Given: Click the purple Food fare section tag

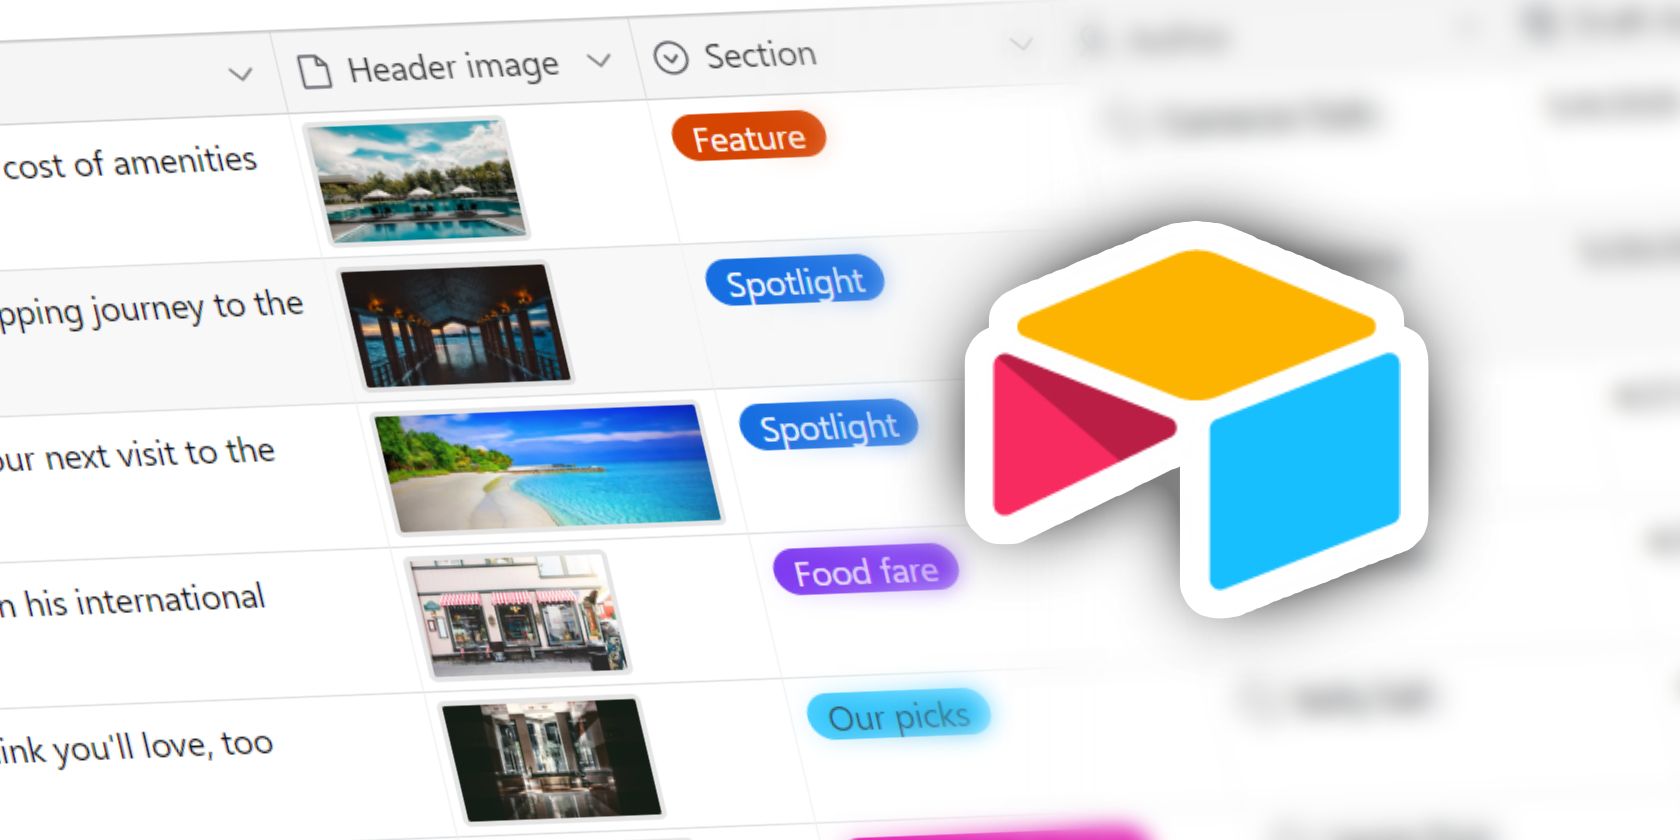Looking at the screenshot, I should [866, 570].
